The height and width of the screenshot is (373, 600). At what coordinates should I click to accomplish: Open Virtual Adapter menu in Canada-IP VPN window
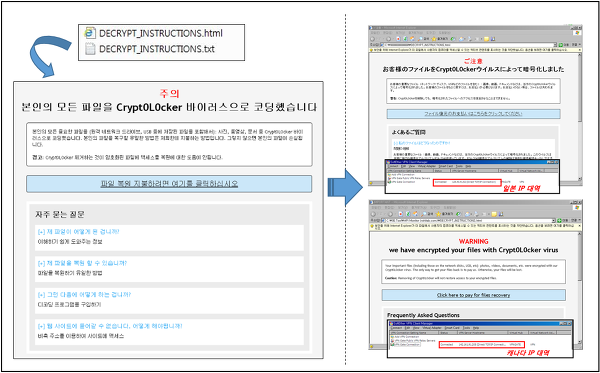tap(432, 328)
